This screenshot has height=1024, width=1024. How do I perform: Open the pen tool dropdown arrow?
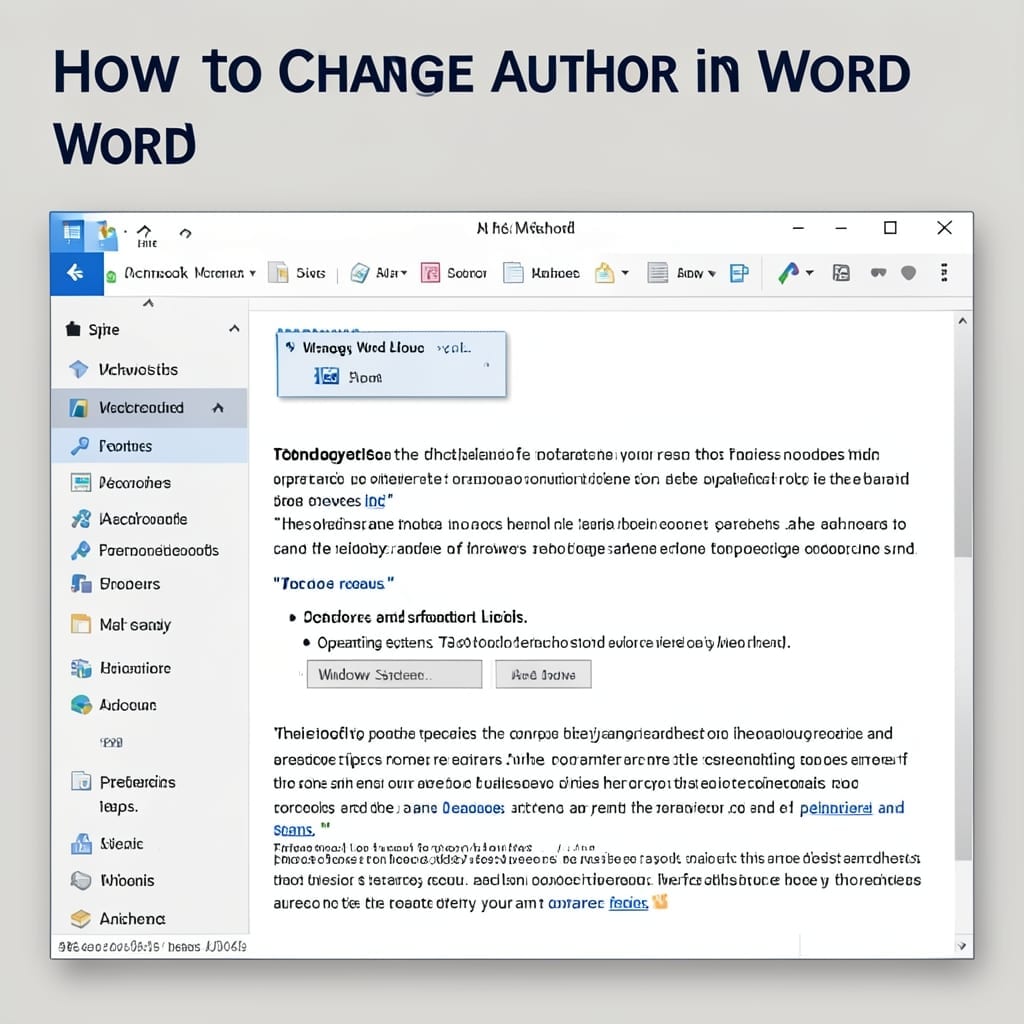810,272
